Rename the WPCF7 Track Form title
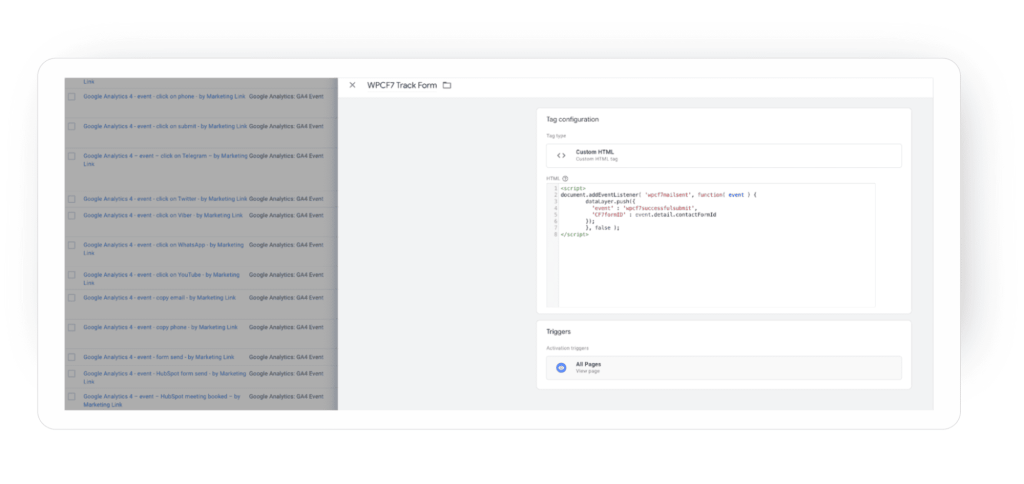The image size is (1024, 484). click(x=402, y=85)
